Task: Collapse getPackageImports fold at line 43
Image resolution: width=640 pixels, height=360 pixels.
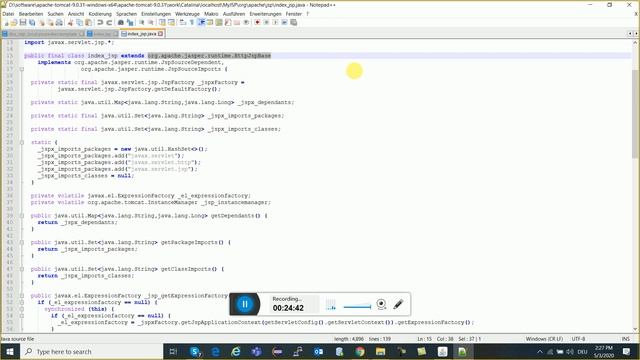Action: point(22,242)
